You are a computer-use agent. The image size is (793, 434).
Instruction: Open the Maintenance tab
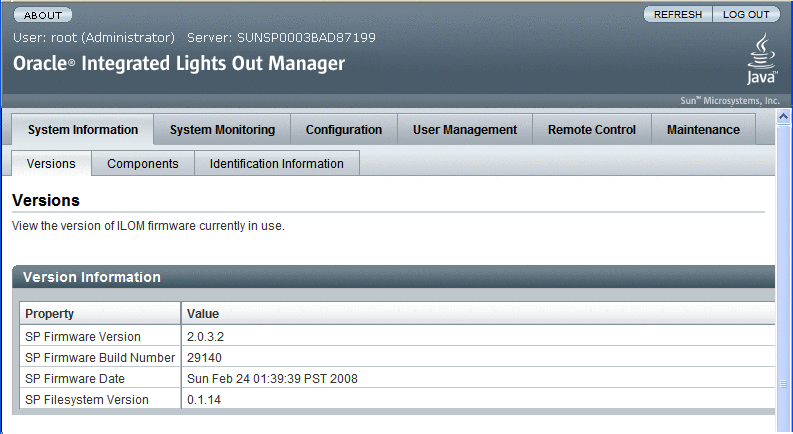[703, 130]
